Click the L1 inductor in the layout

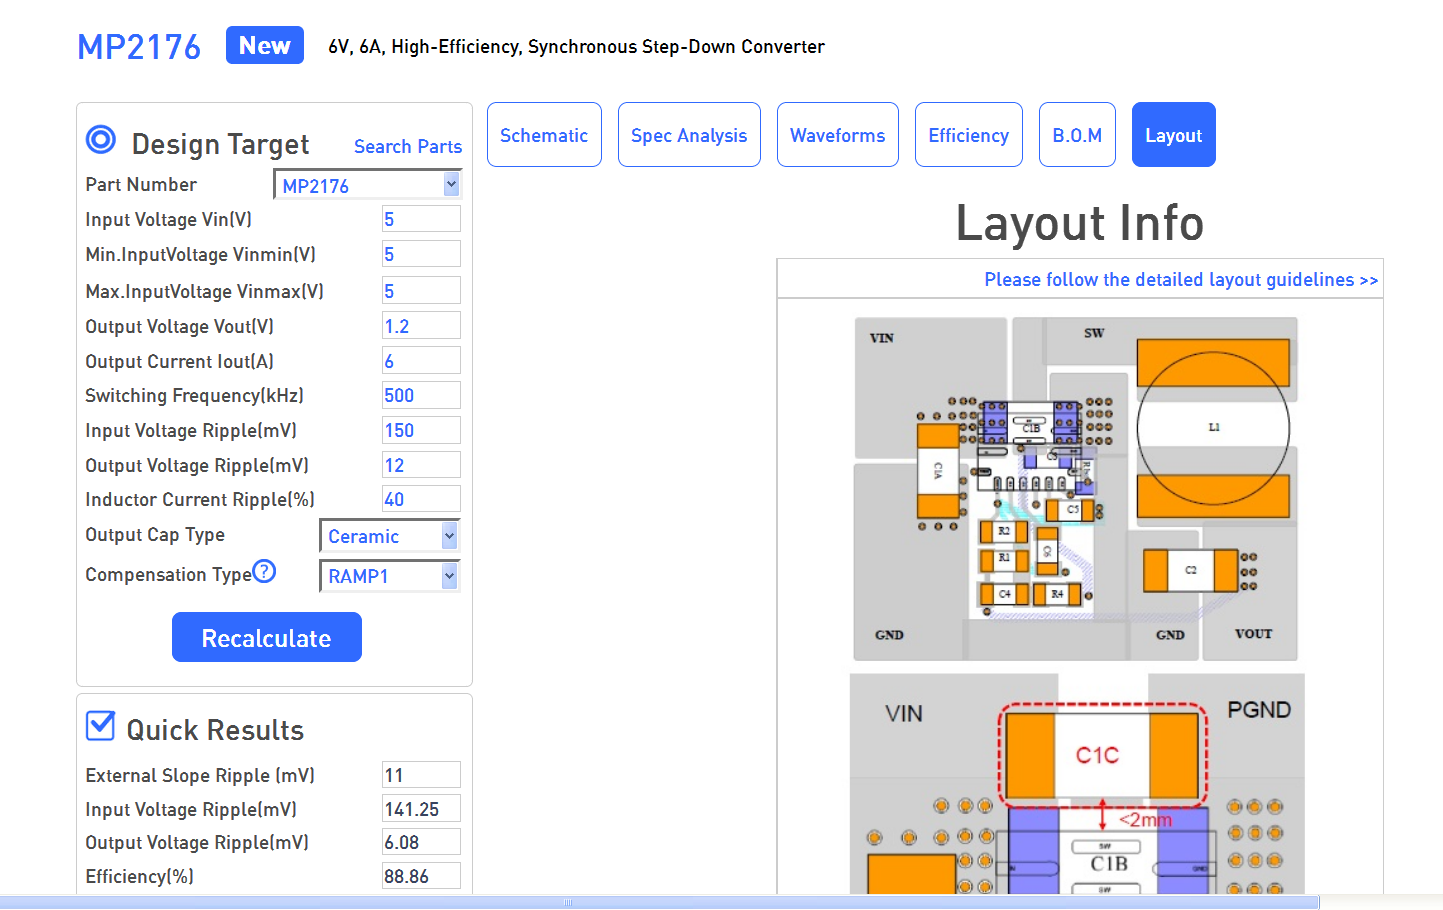click(1213, 428)
